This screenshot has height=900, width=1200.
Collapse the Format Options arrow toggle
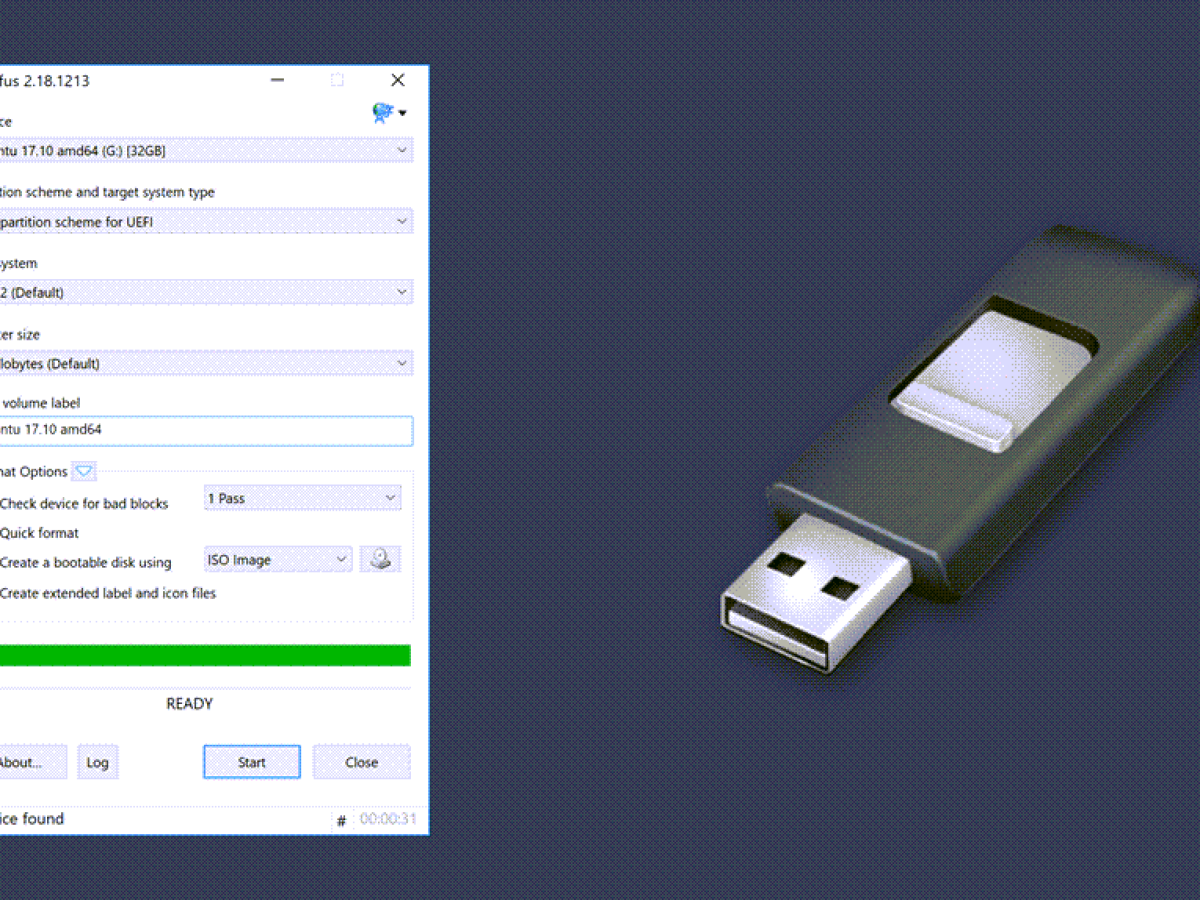(x=84, y=472)
